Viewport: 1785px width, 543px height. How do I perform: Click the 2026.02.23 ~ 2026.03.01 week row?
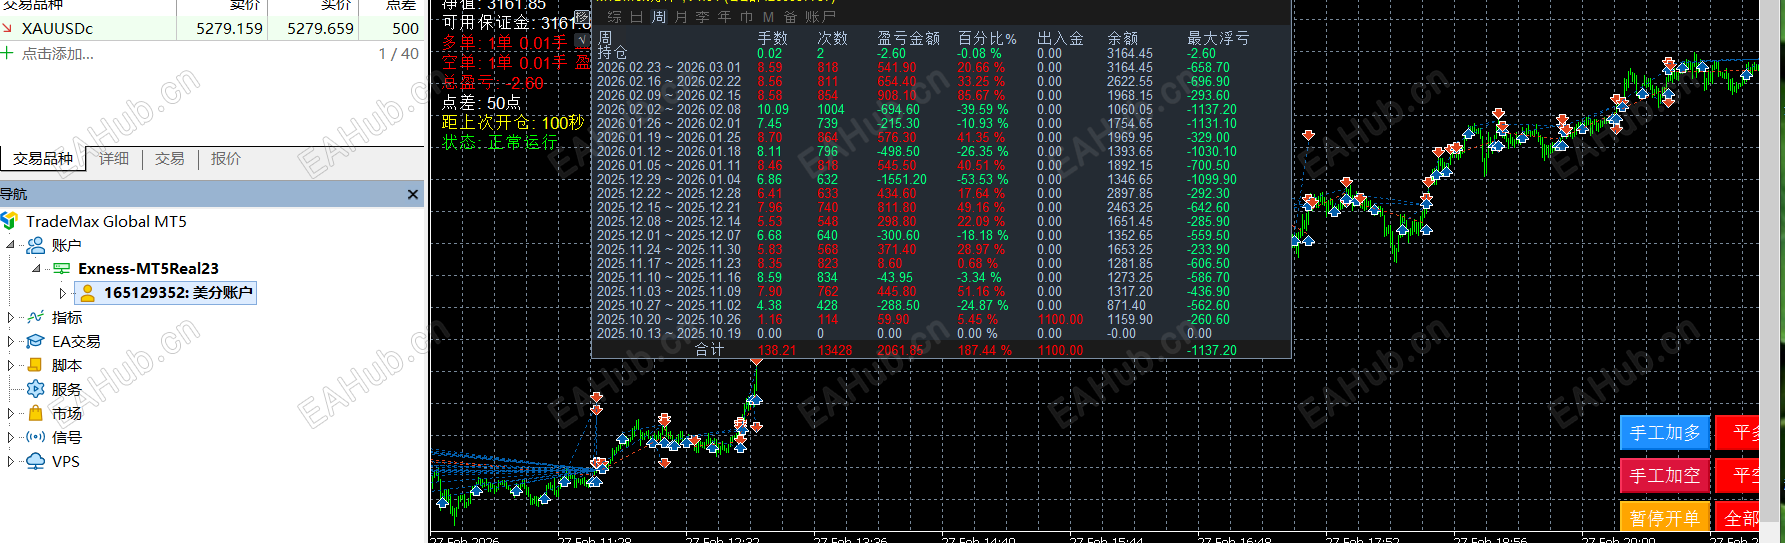(x=941, y=68)
